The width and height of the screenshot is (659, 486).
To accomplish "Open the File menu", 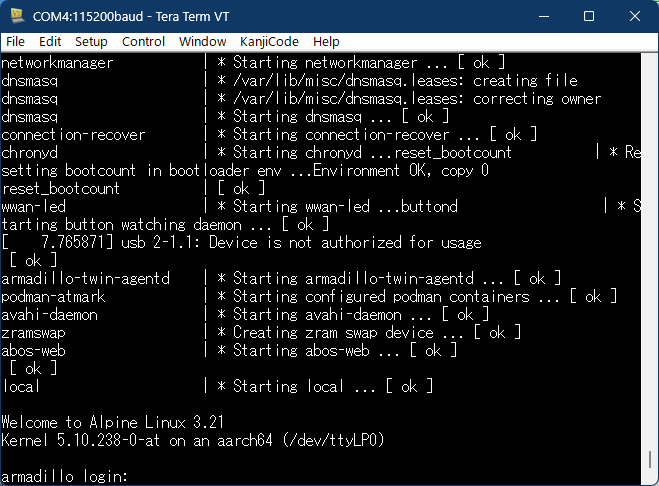I will click(x=15, y=42).
